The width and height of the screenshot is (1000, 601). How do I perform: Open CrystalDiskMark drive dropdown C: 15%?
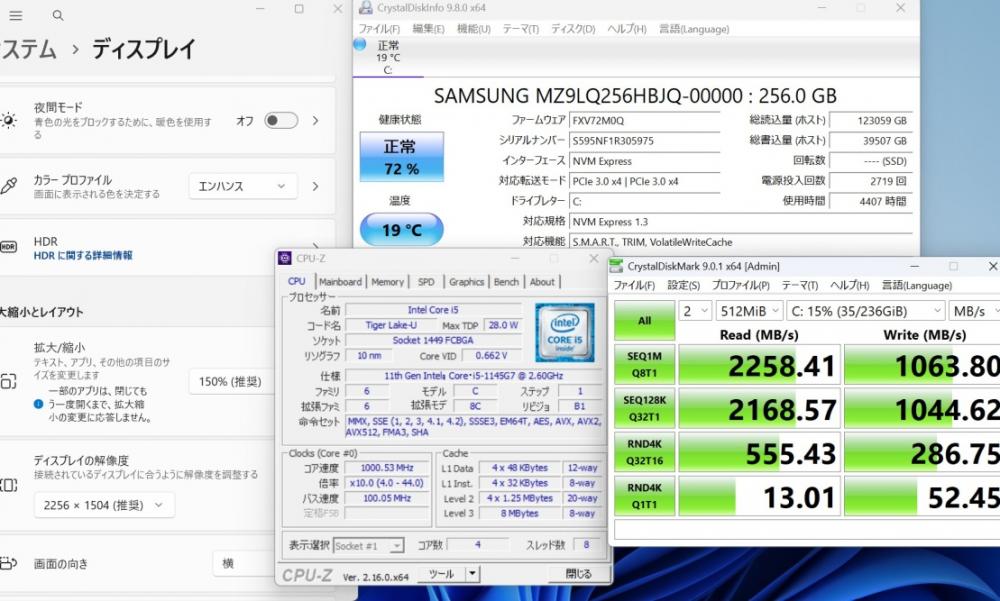865,311
